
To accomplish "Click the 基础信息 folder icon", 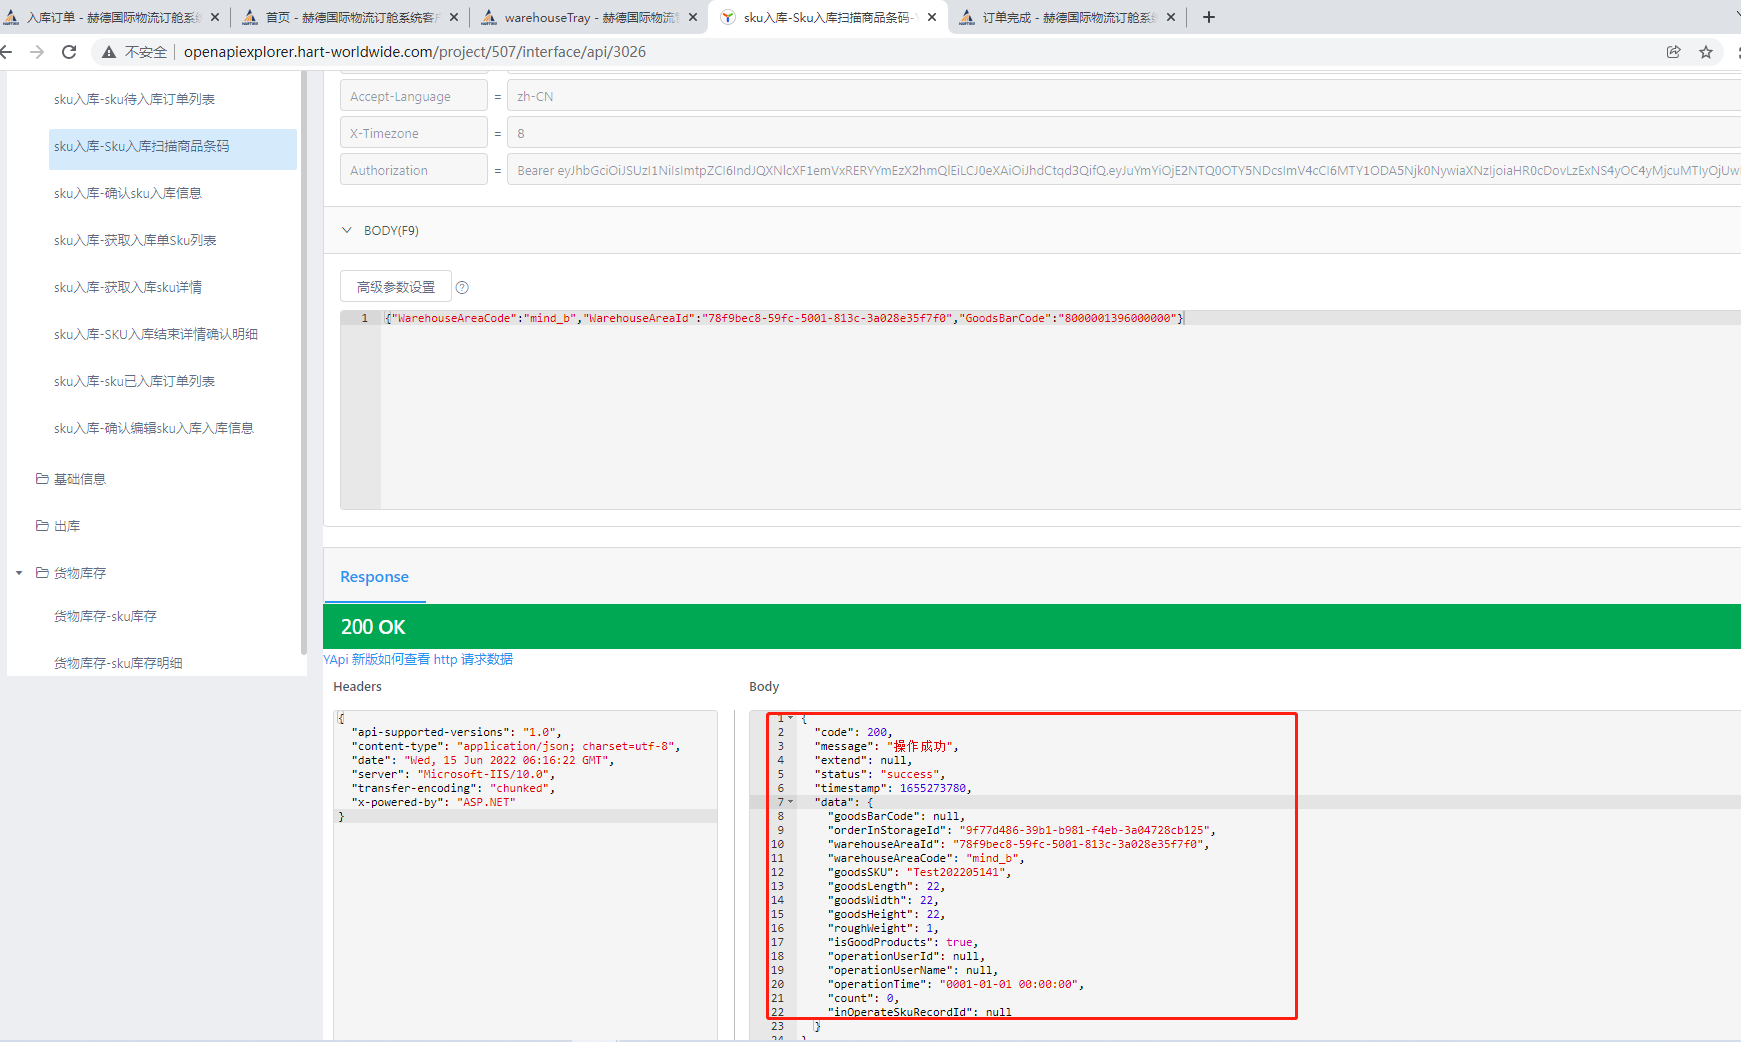I will pos(42,479).
